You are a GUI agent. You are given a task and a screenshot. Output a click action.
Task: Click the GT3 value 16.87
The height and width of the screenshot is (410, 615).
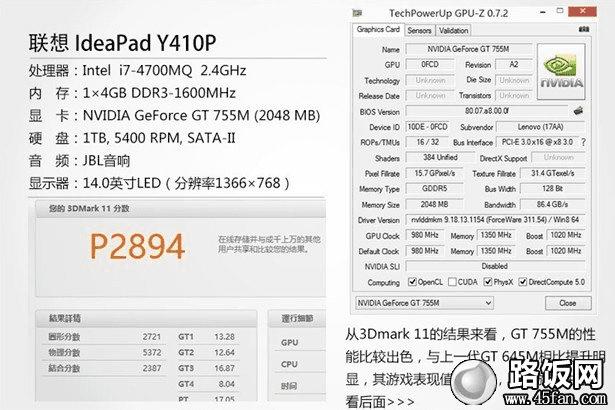click(x=224, y=368)
